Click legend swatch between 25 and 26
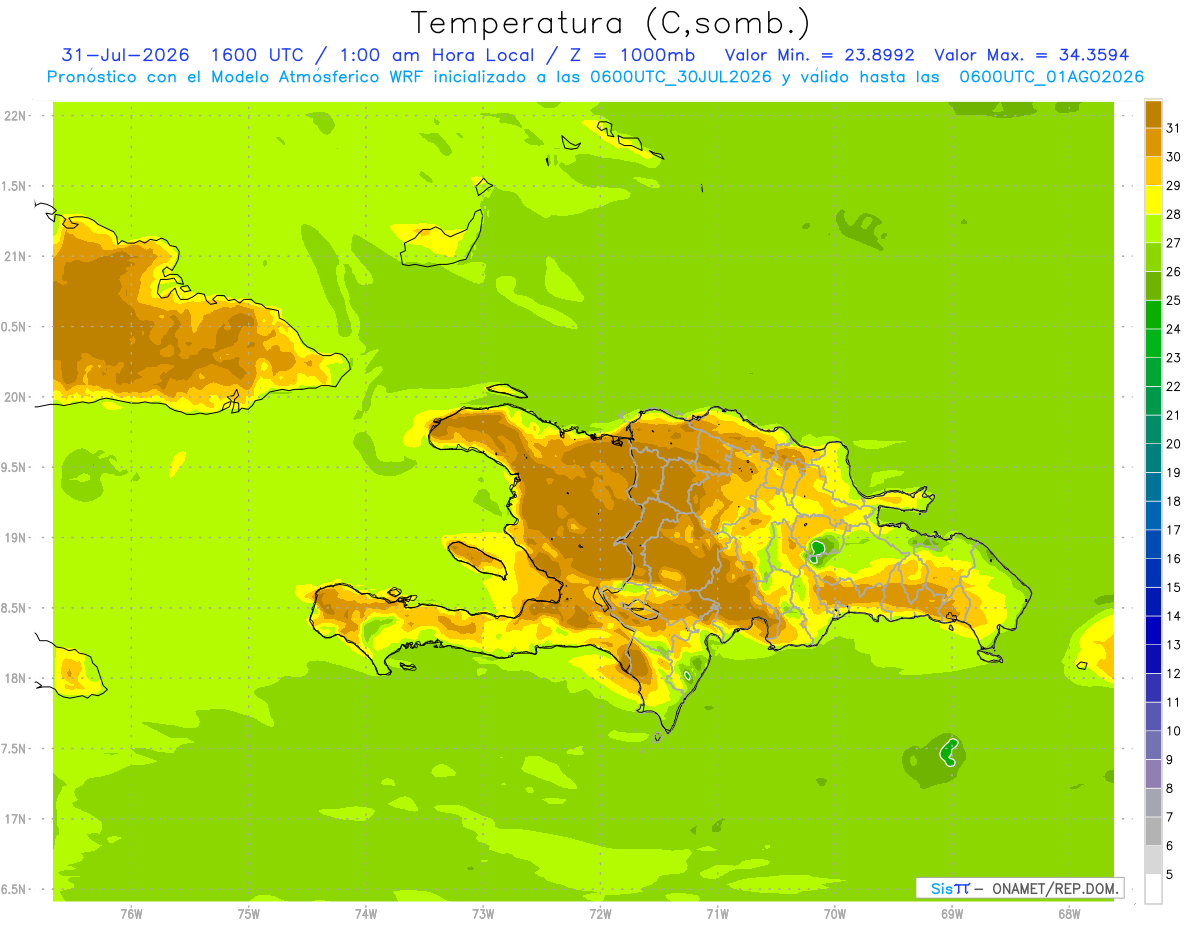 (x=1153, y=285)
